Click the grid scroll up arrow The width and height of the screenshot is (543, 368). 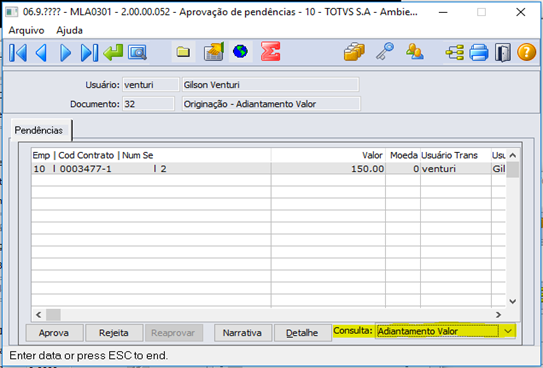513,155
